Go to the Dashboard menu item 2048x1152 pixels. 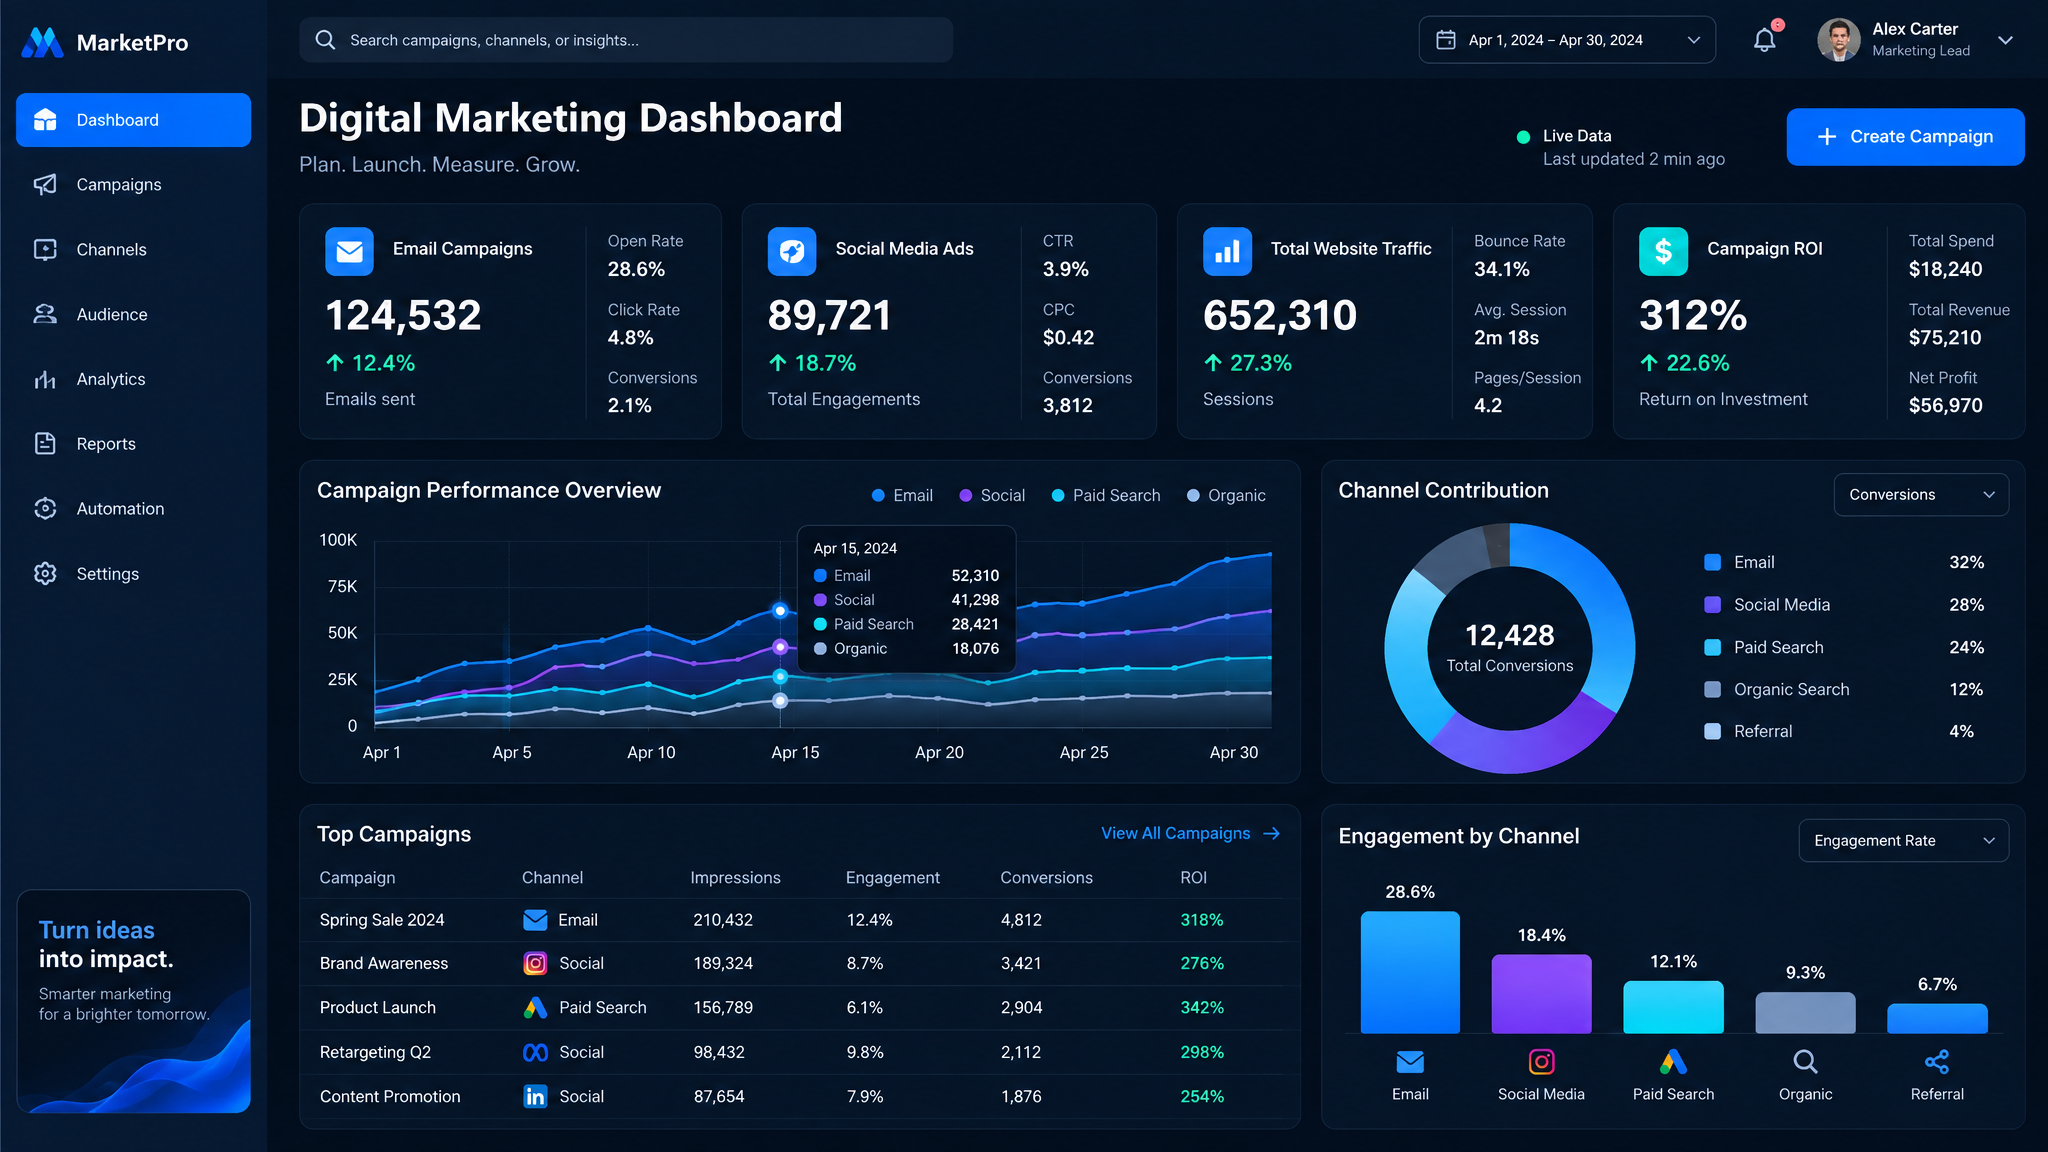tap(134, 120)
